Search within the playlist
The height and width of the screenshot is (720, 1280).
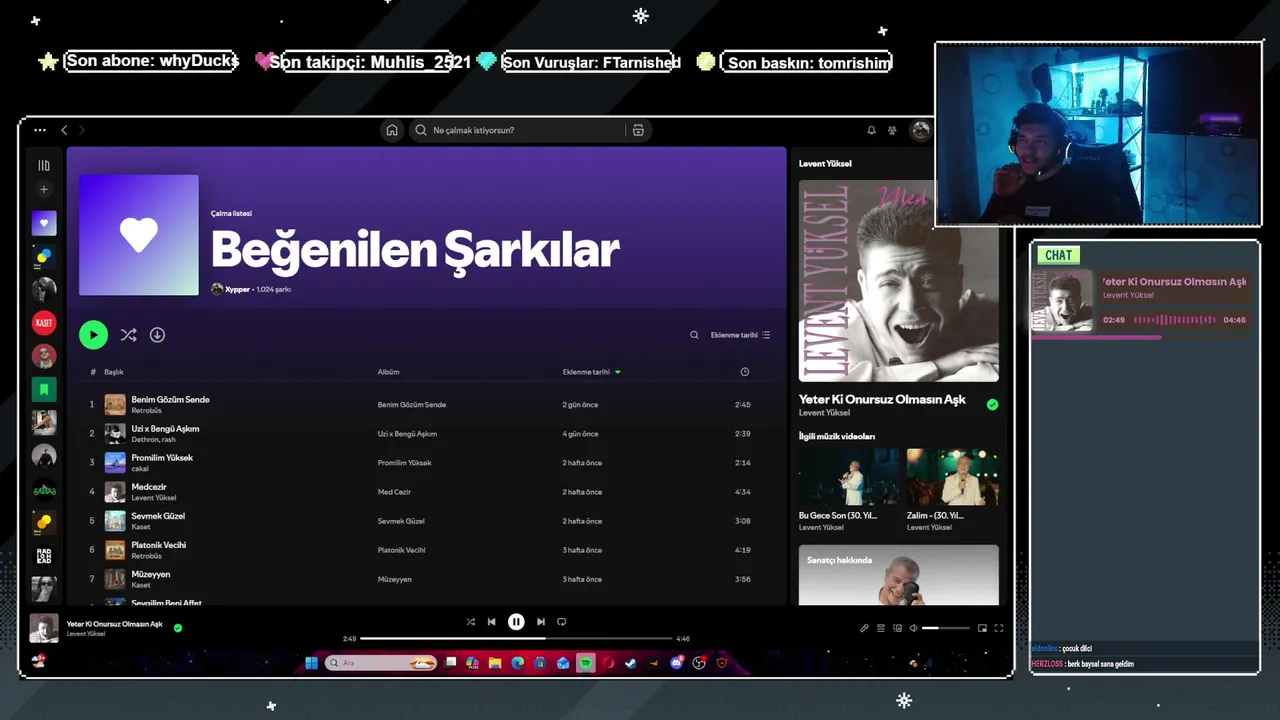tap(694, 335)
